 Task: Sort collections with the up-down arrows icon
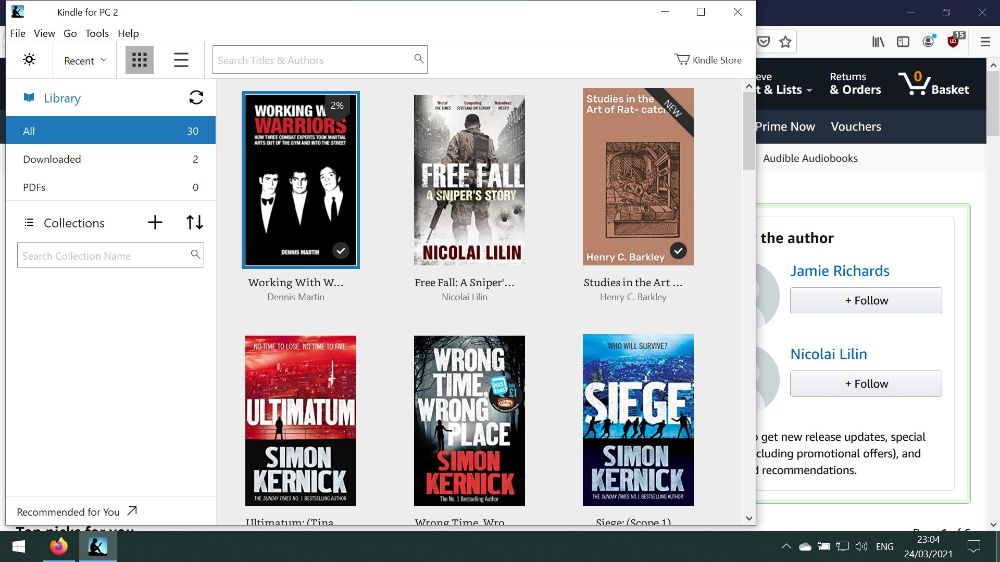click(195, 222)
